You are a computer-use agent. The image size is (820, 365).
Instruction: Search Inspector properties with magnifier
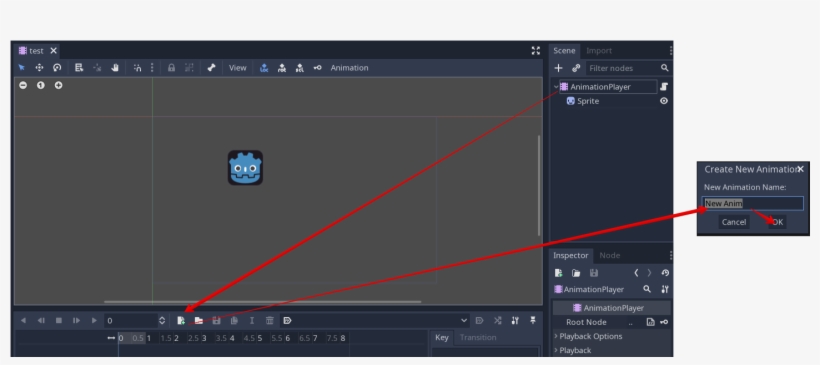(x=647, y=289)
